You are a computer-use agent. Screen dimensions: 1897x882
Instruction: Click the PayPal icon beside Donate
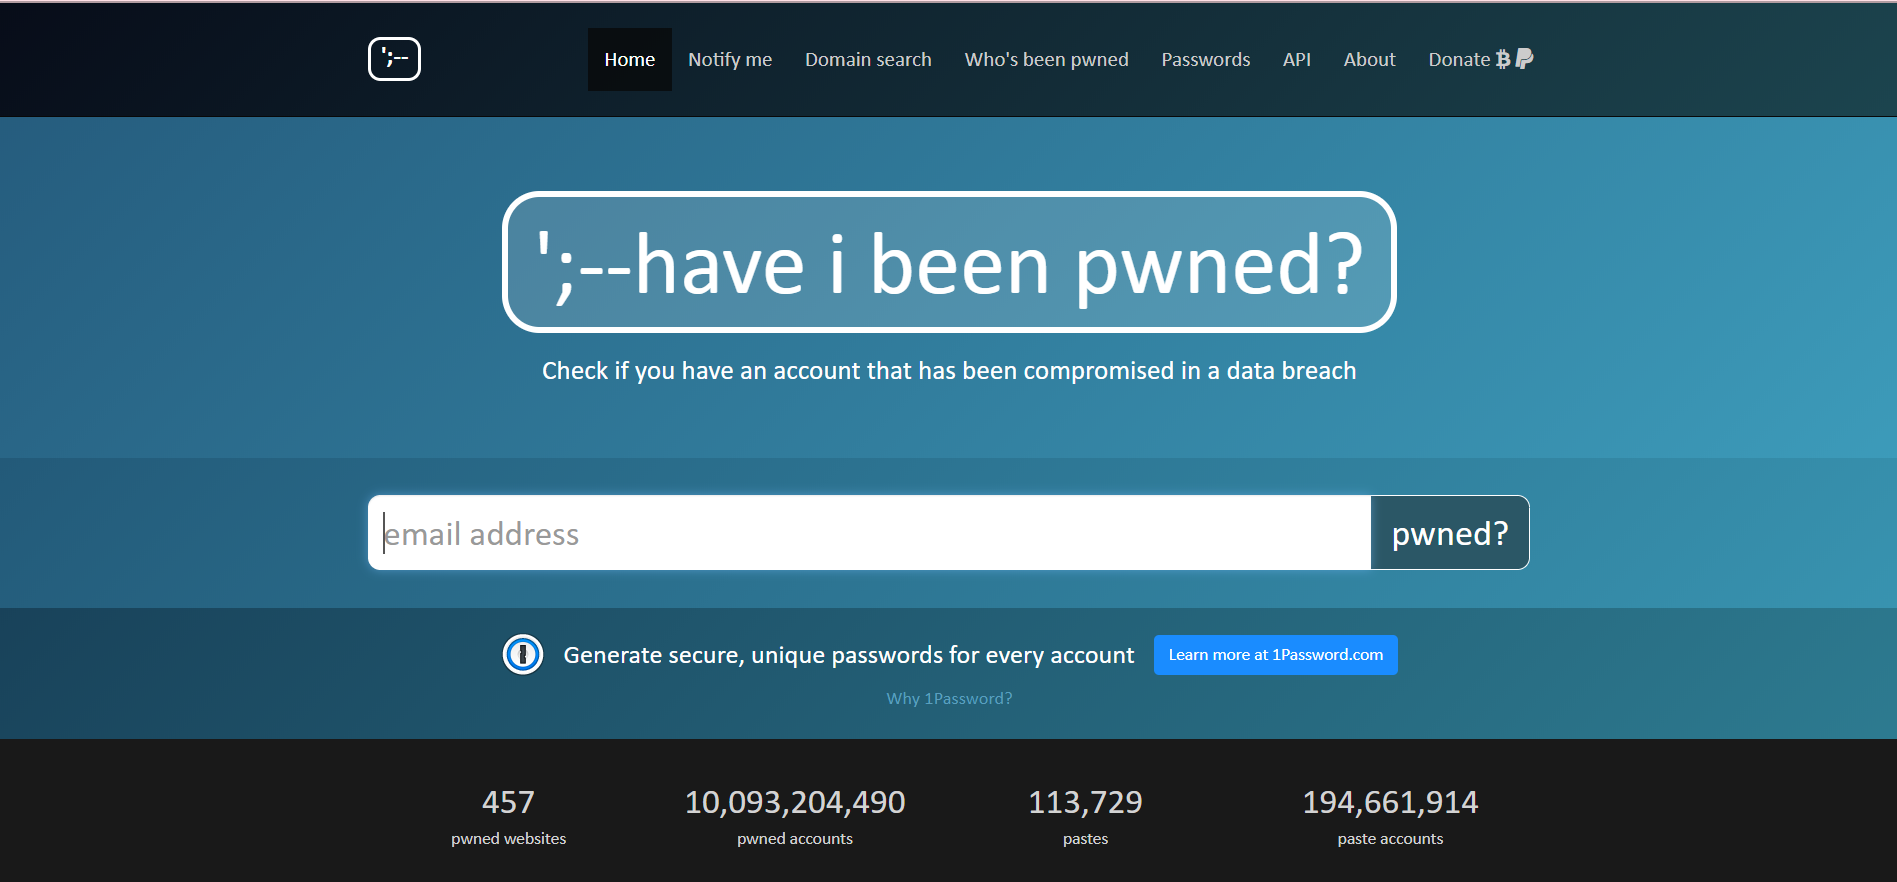coord(1524,59)
